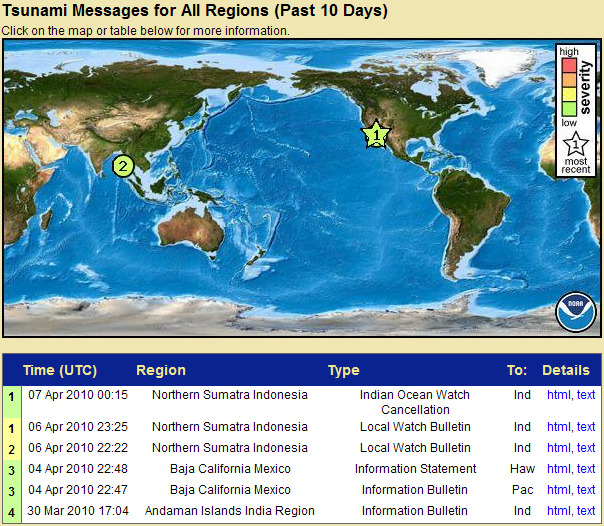Screen dimensions: 604x526
Task: Select the 07 Apr 2010 00:15 time cell
Action: point(78,395)
